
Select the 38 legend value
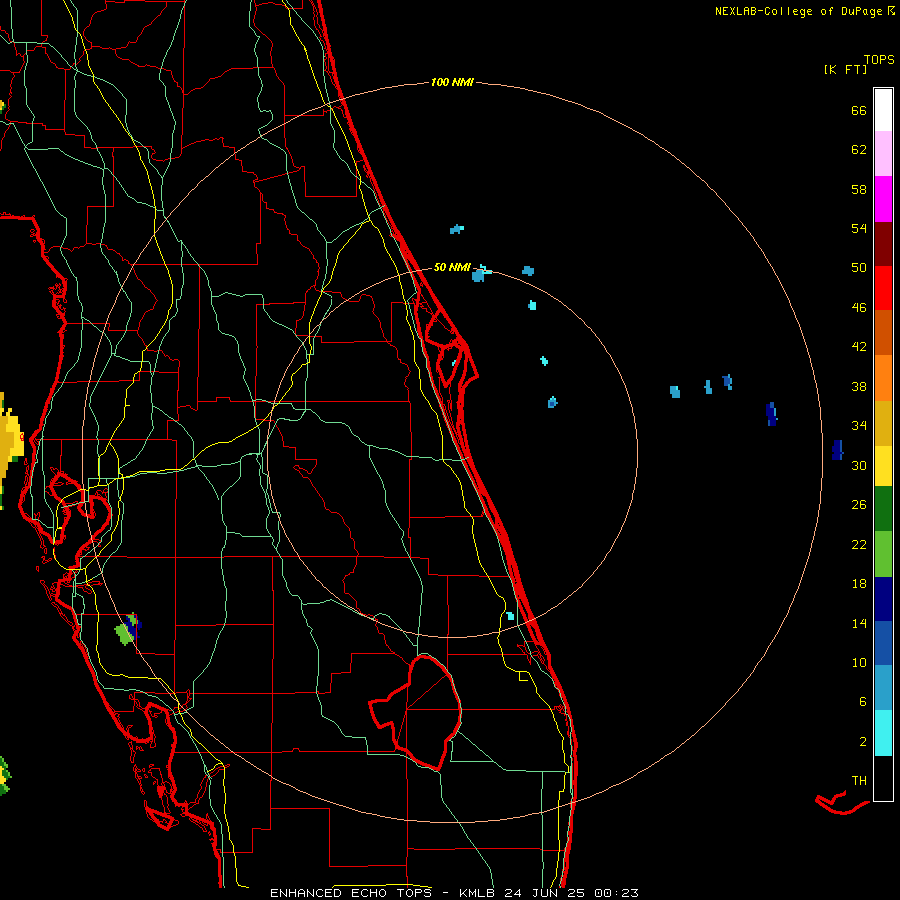859,387
